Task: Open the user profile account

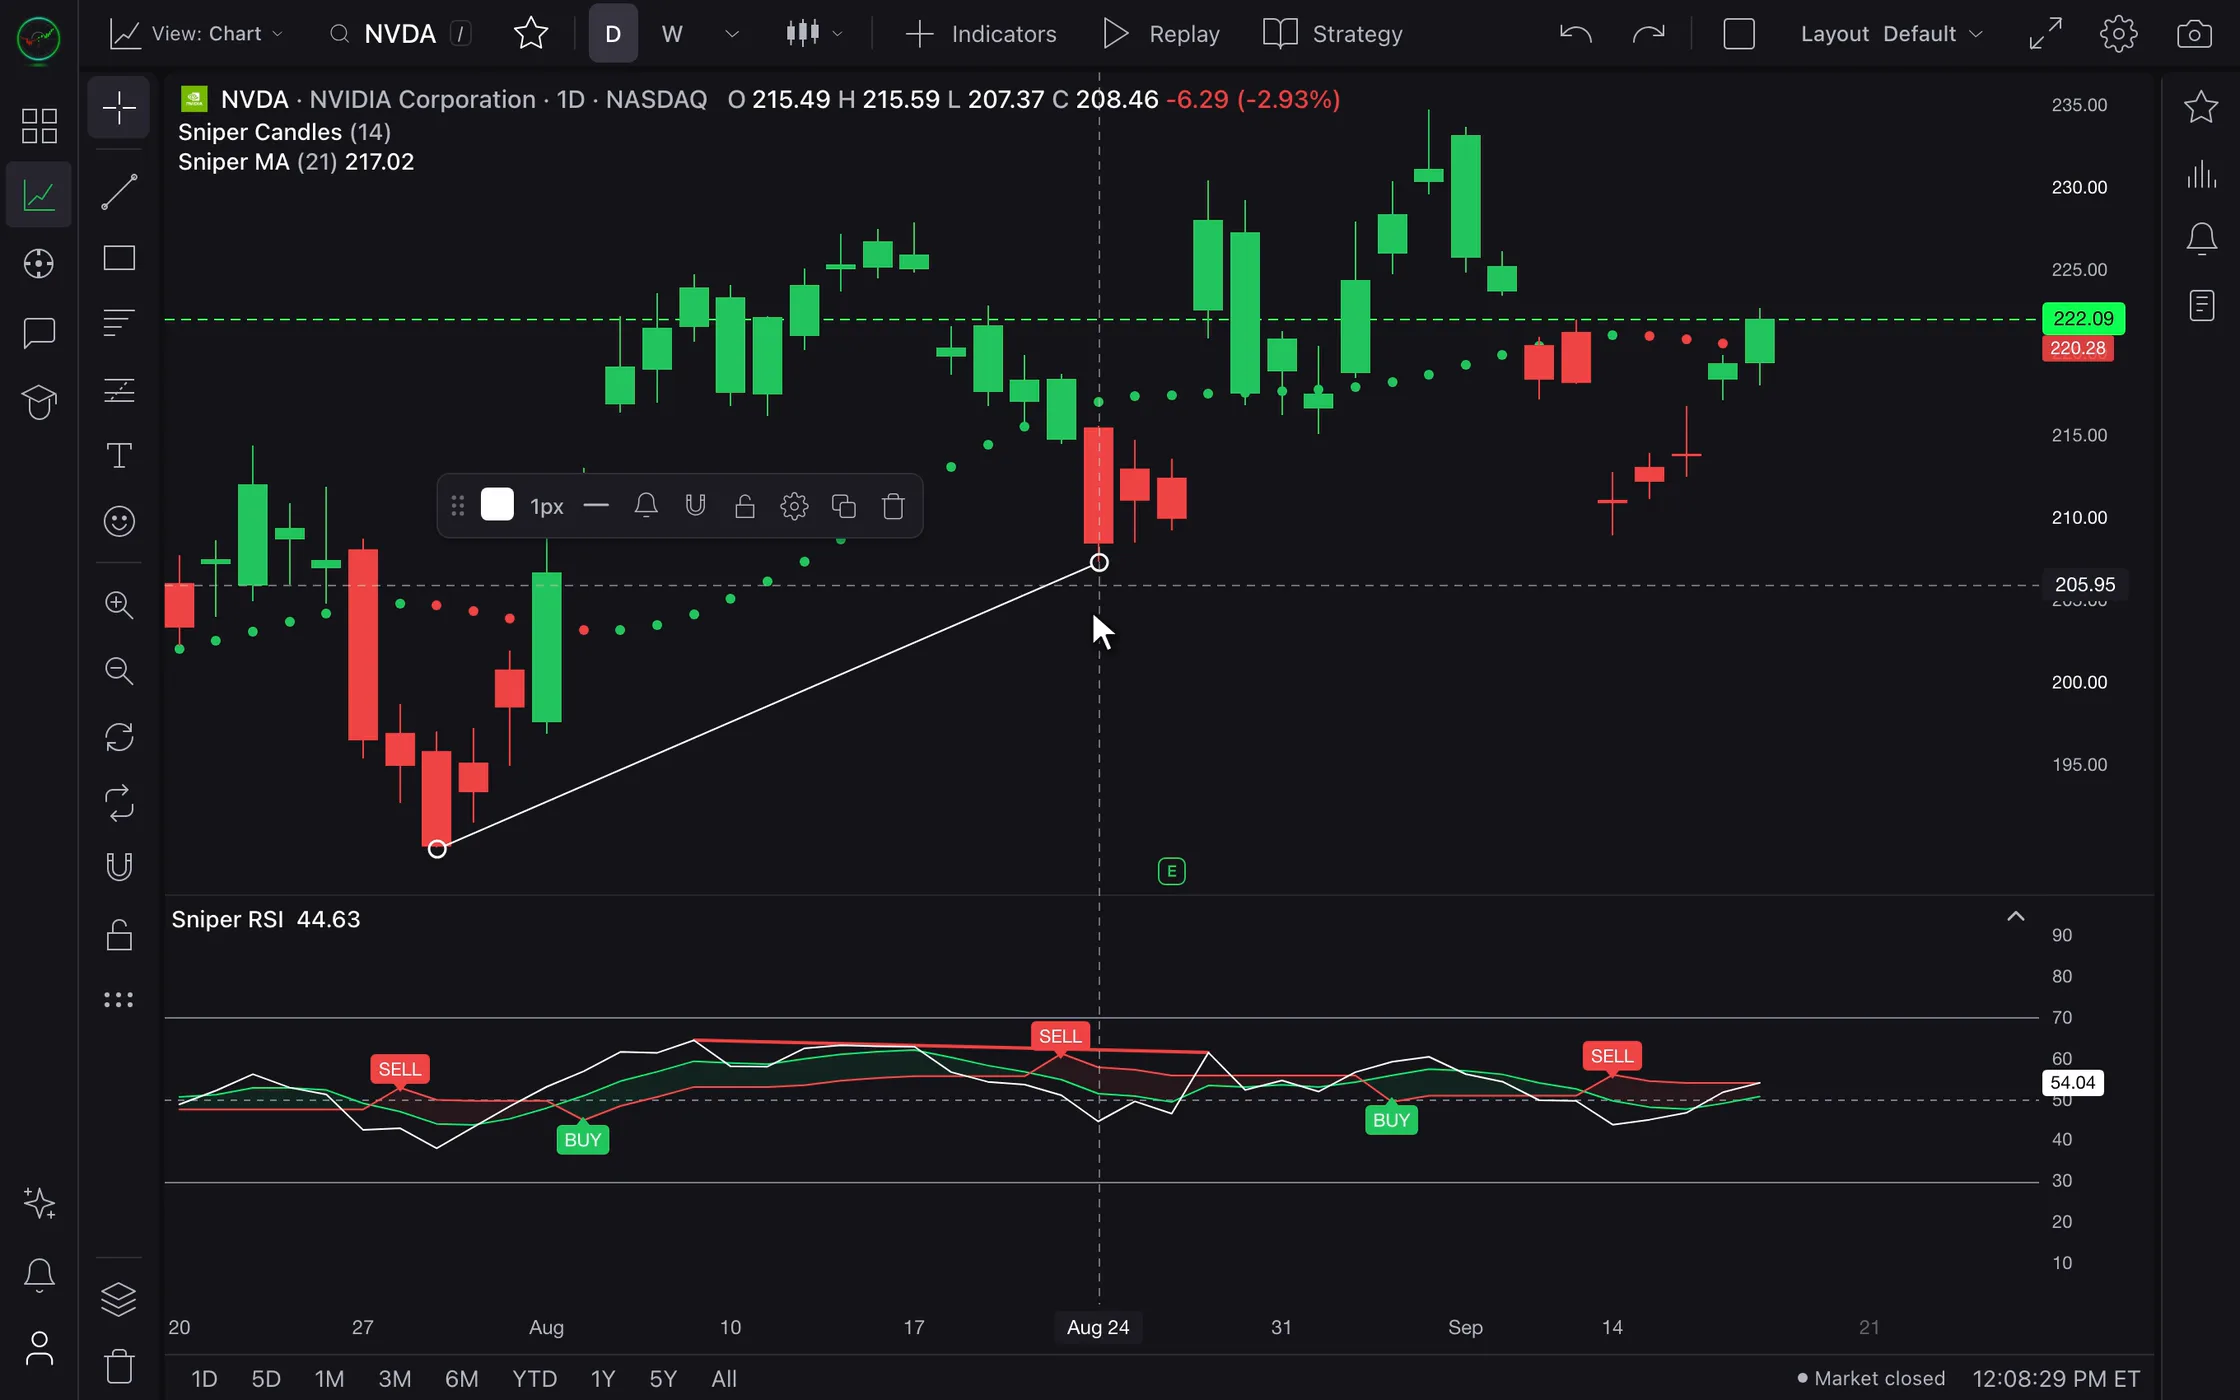Action: click(39, 1348)
